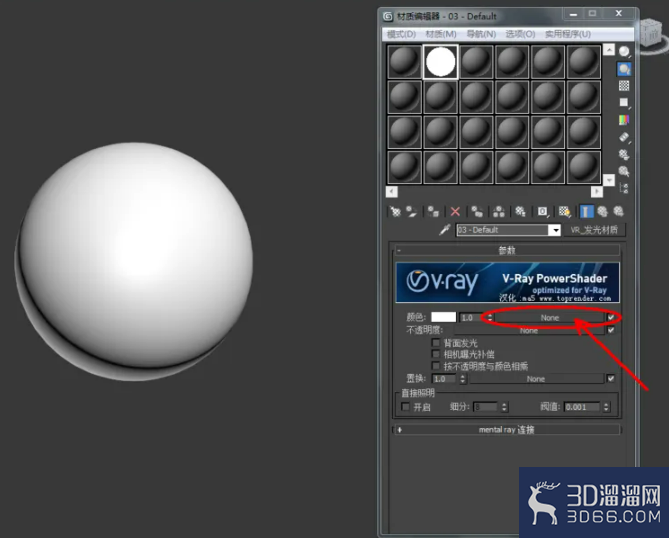Toggle the Show End Result icon

pos(586,212)
